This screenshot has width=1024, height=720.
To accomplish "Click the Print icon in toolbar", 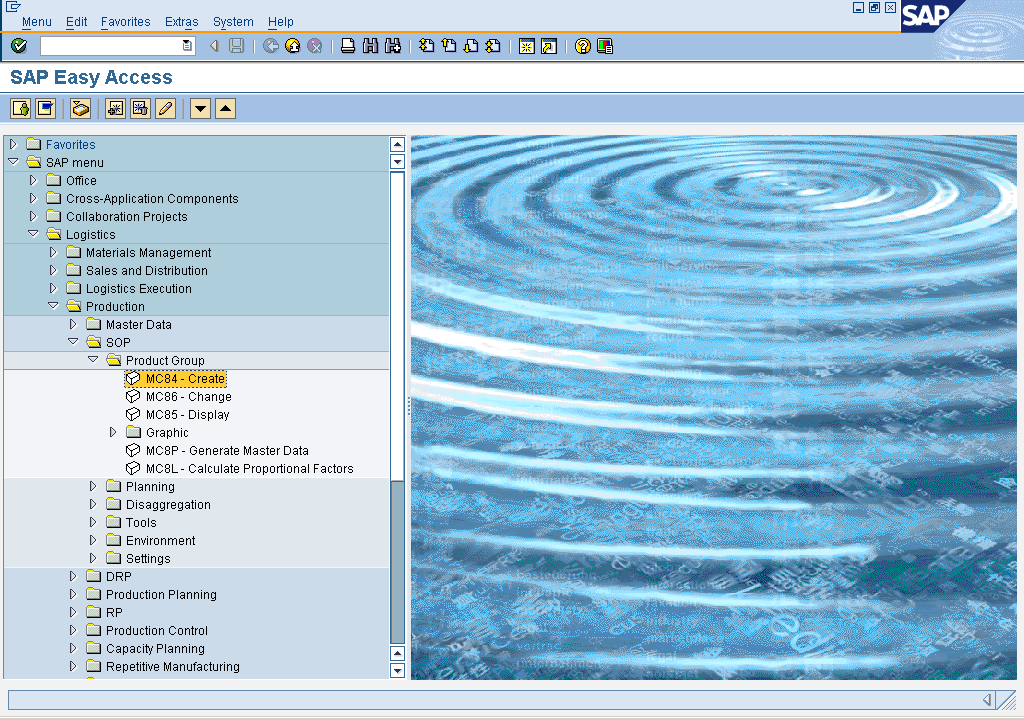I will tap(348, 46).
